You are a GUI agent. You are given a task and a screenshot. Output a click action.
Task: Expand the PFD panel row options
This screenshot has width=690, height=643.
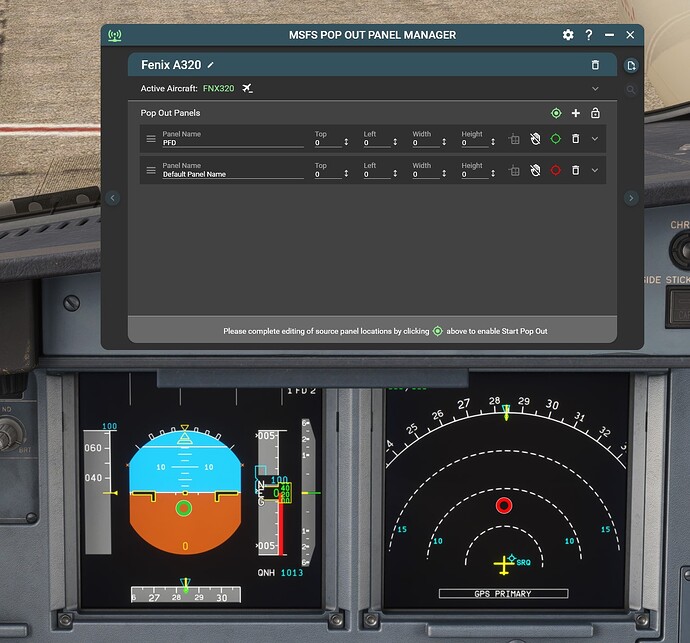pyautogui.click(x=595, y=139)
